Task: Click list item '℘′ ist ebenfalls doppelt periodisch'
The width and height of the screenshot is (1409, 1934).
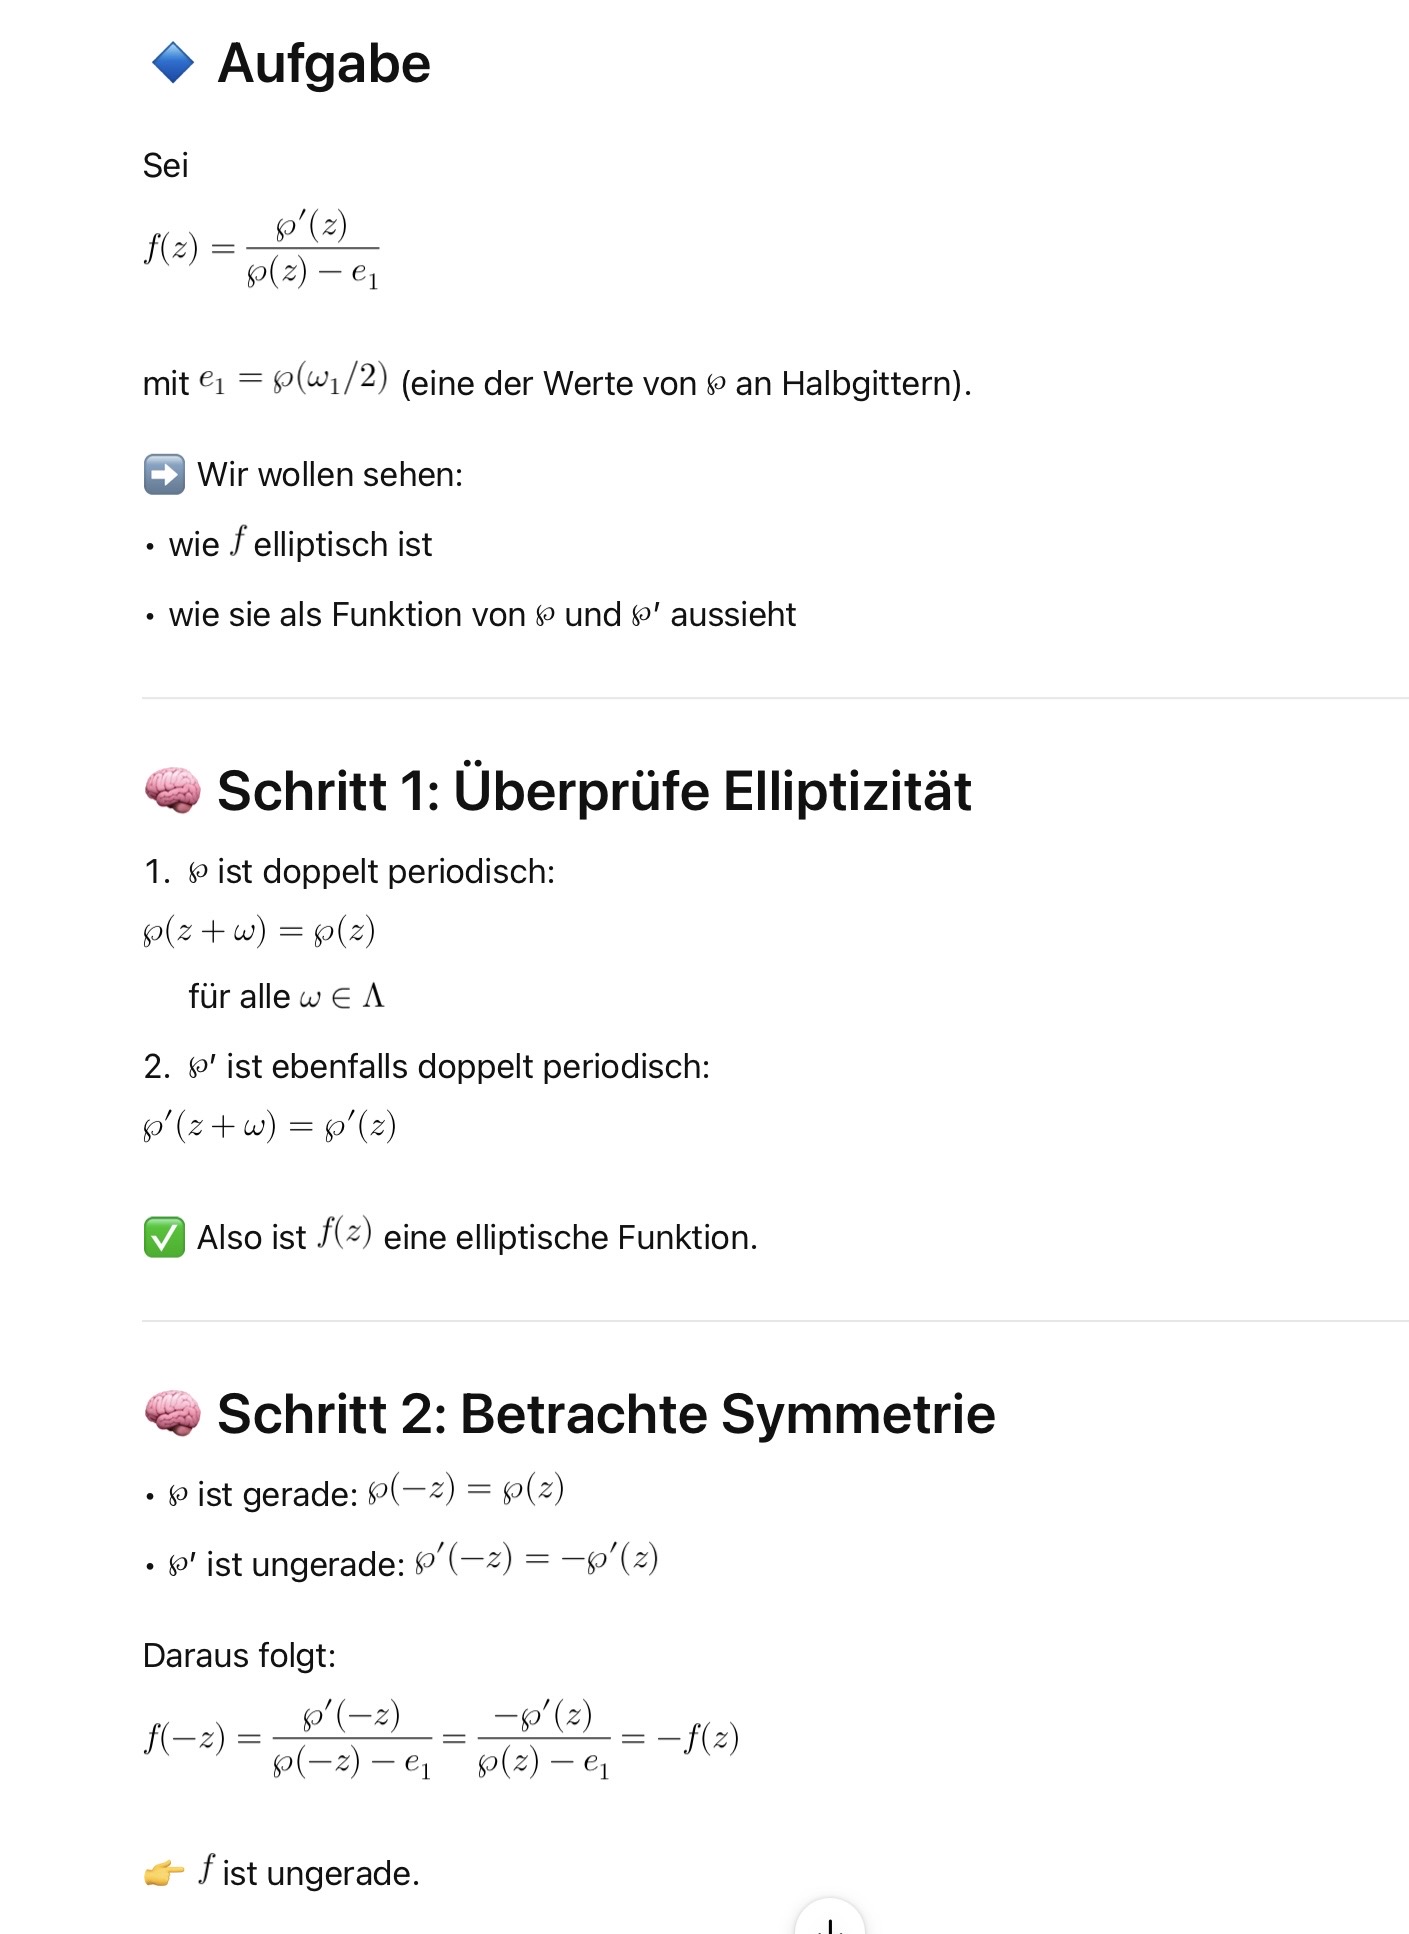Action: pyautogui.click(x=449, y=1067)
